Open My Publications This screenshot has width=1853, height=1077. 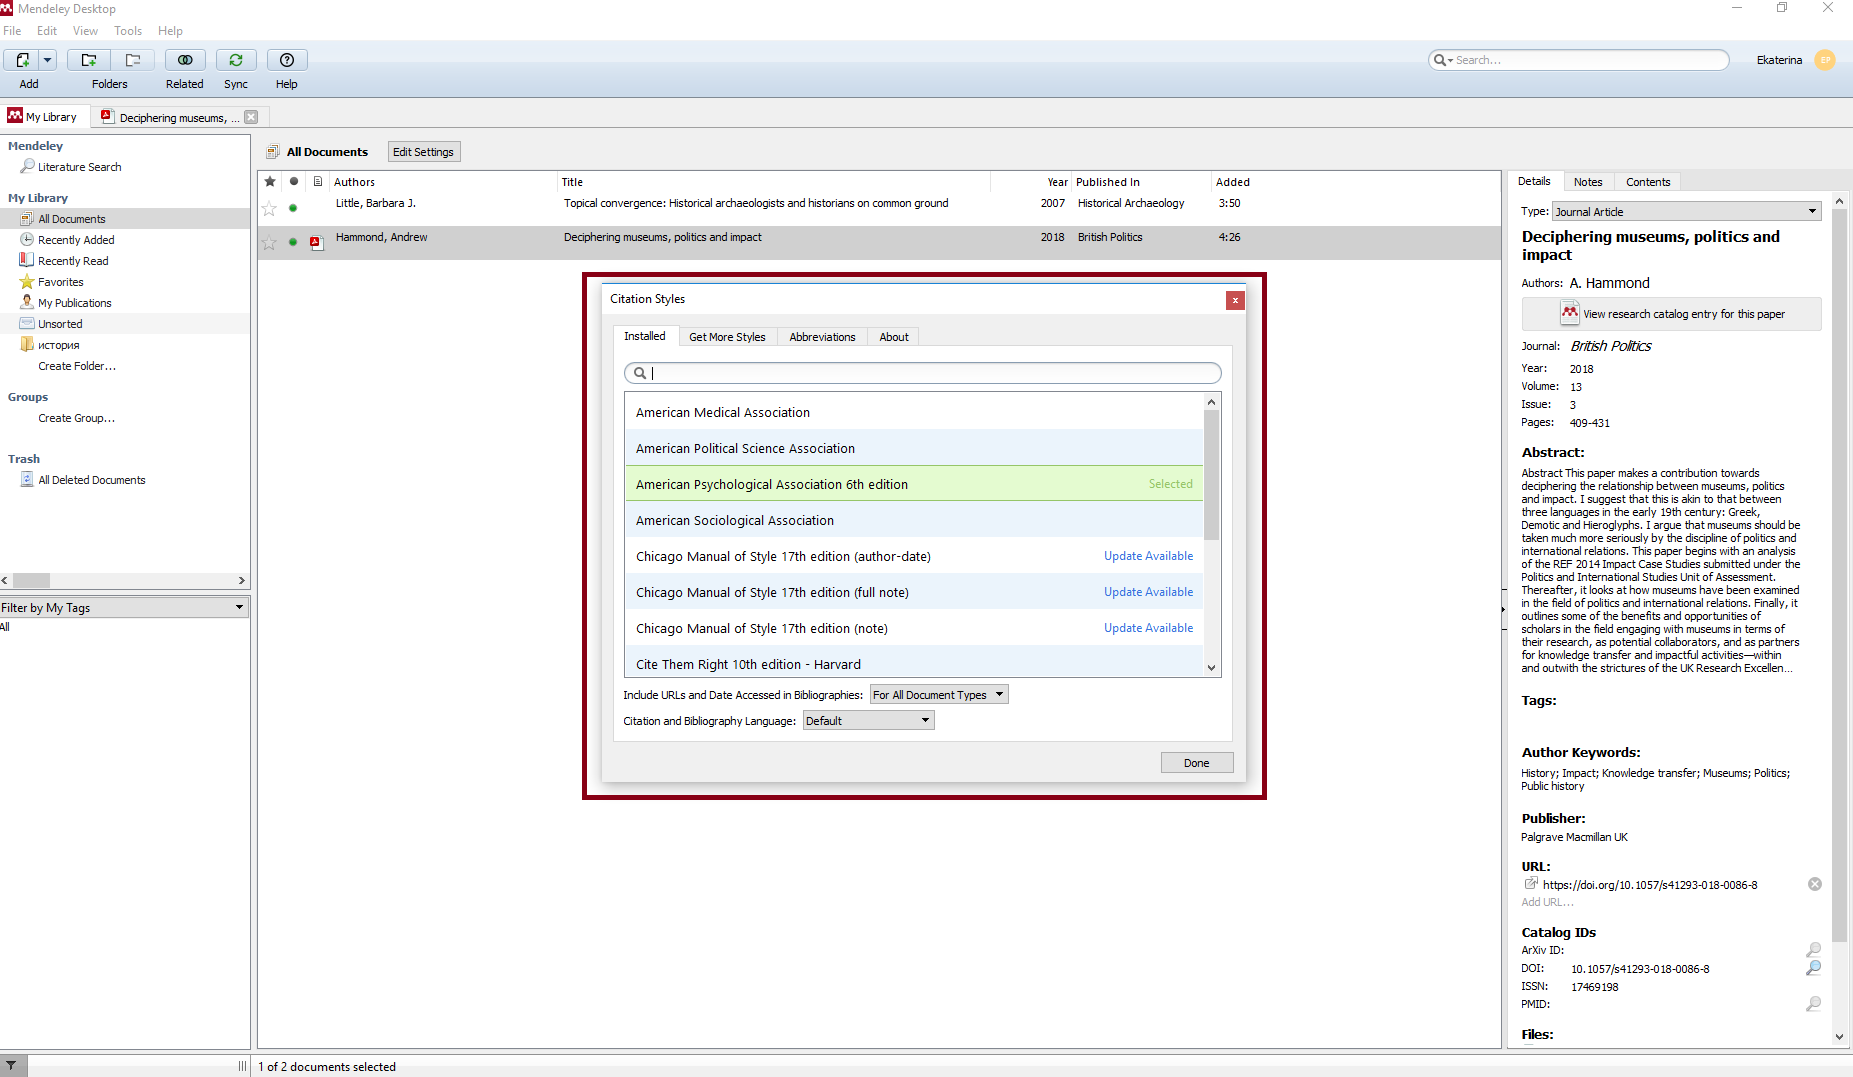coord(74,303)
